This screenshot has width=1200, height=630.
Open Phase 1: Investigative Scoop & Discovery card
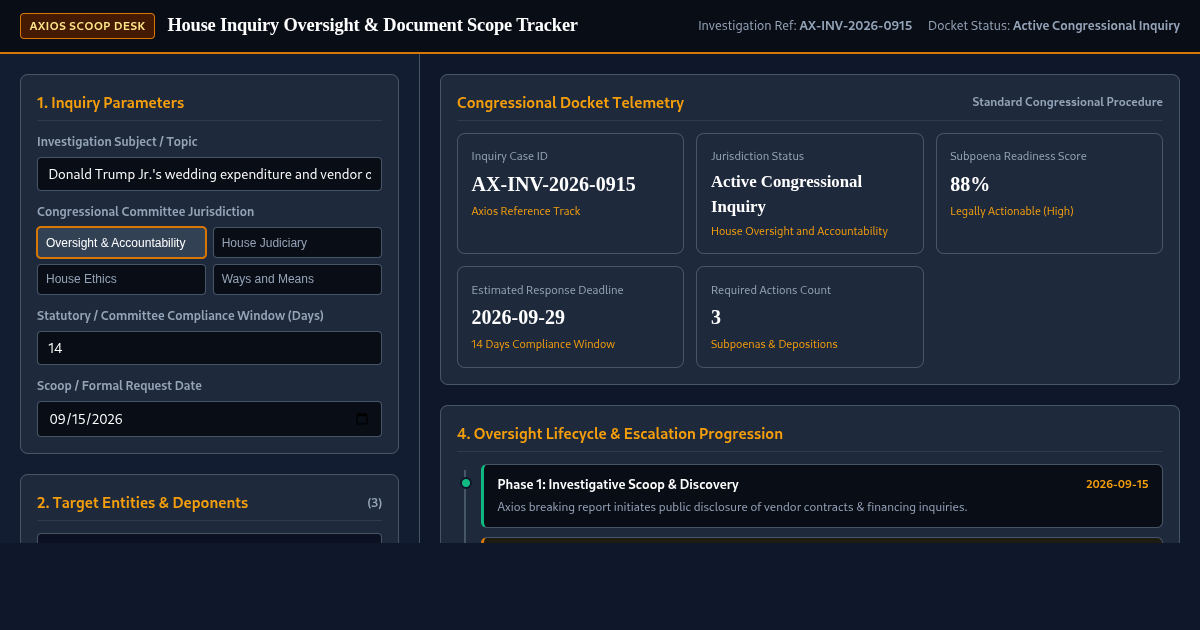822,496
